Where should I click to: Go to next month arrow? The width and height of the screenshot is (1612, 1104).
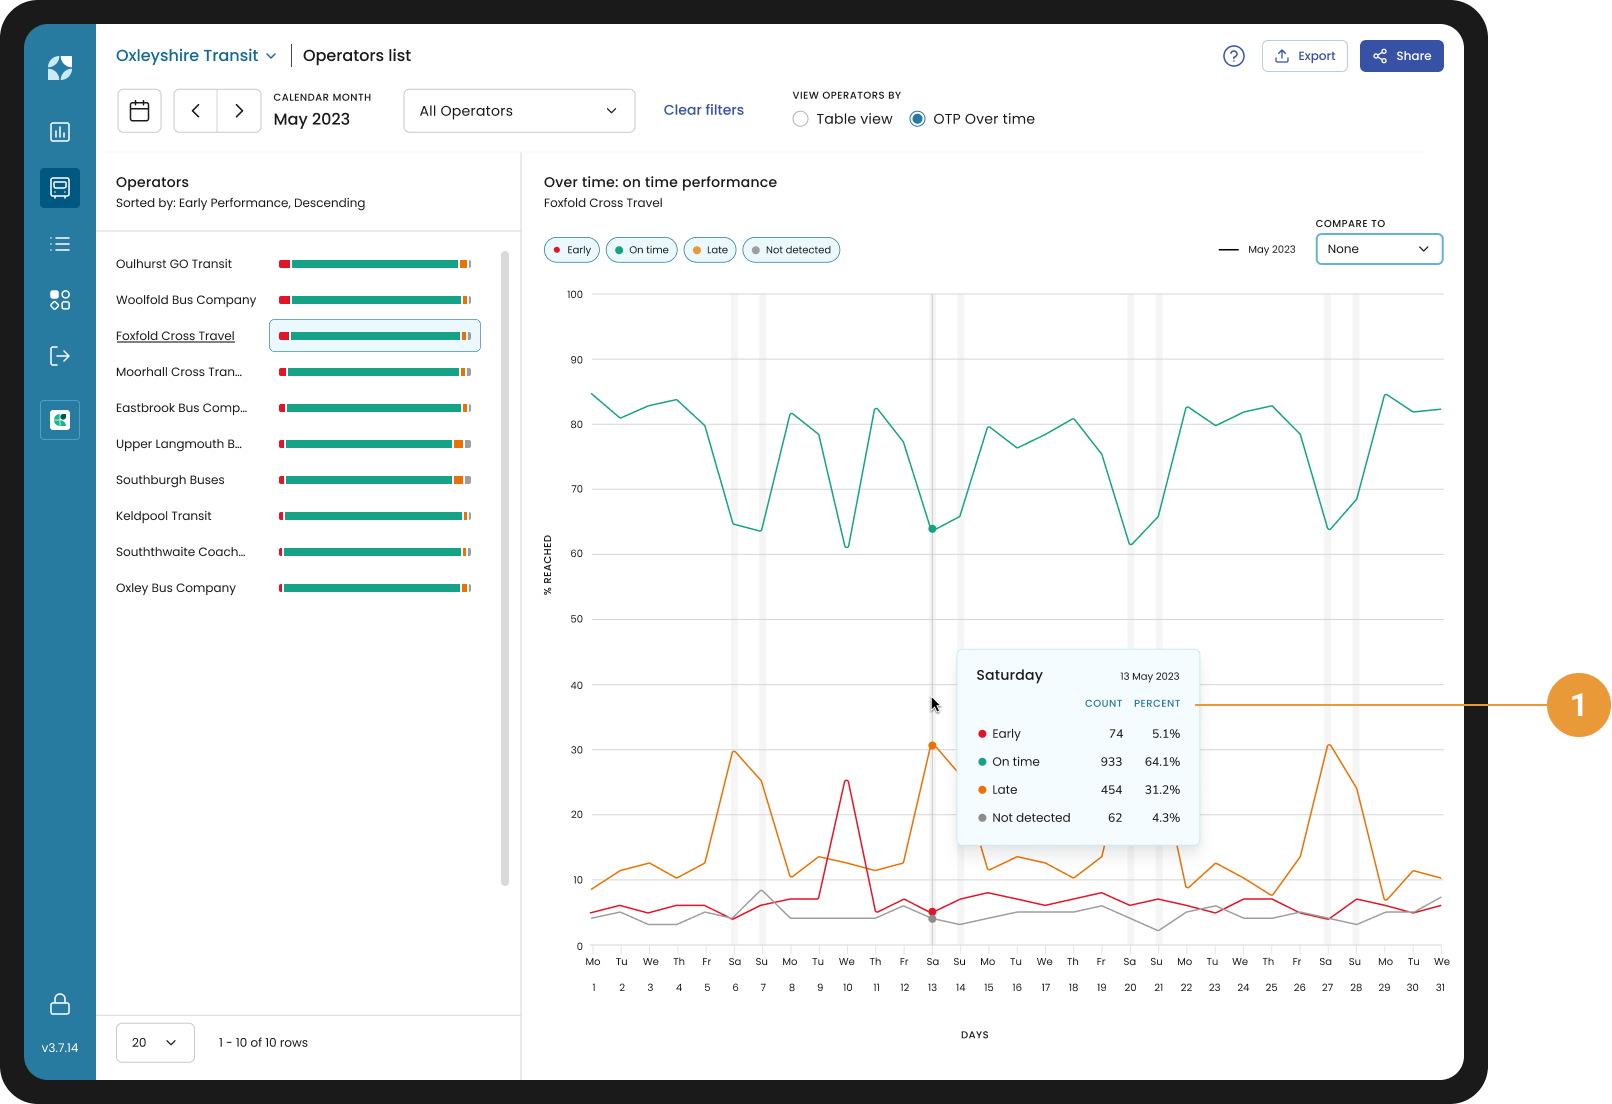(x=239, y=111)
